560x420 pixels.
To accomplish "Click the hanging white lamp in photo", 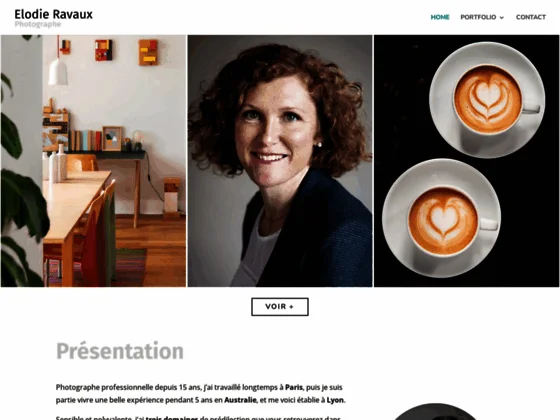I will pos(58,71).
